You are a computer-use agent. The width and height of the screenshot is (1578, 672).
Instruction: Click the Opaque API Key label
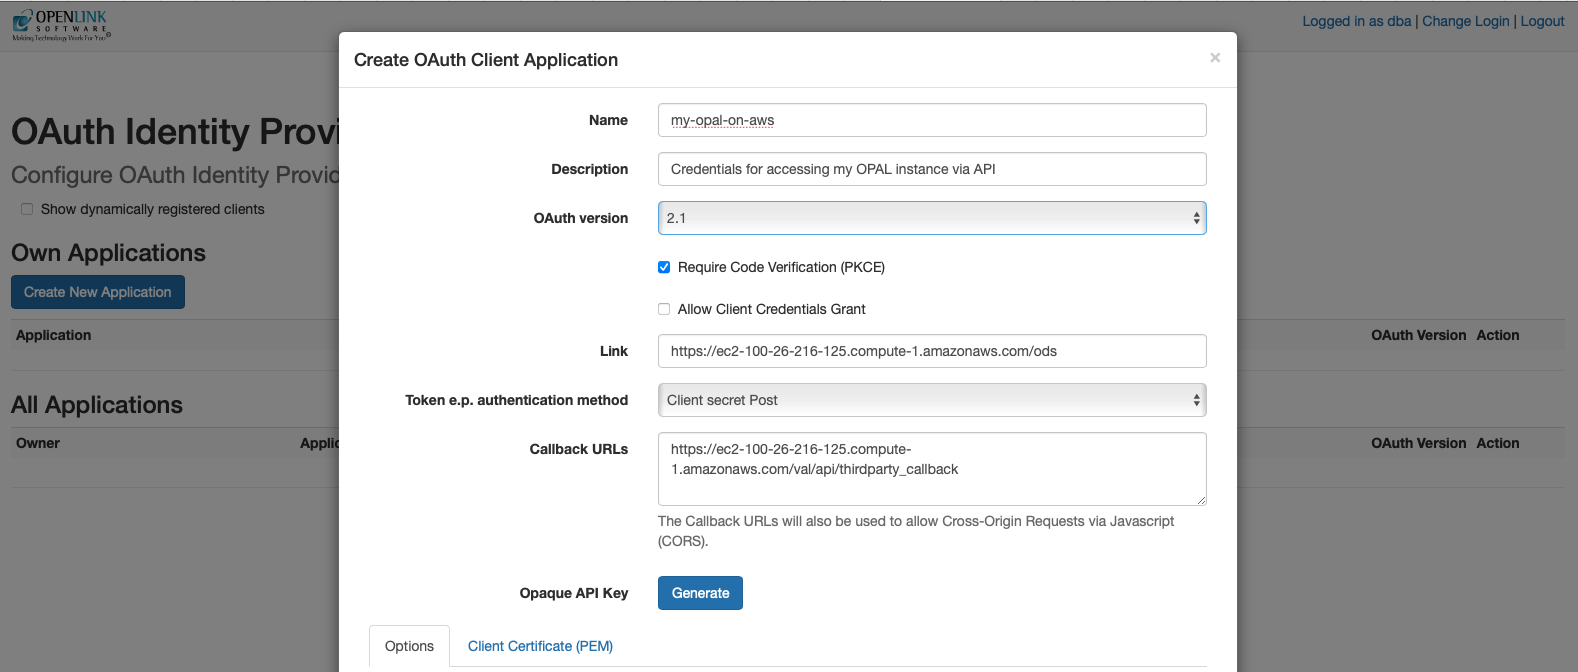click(x=574, y=593)
